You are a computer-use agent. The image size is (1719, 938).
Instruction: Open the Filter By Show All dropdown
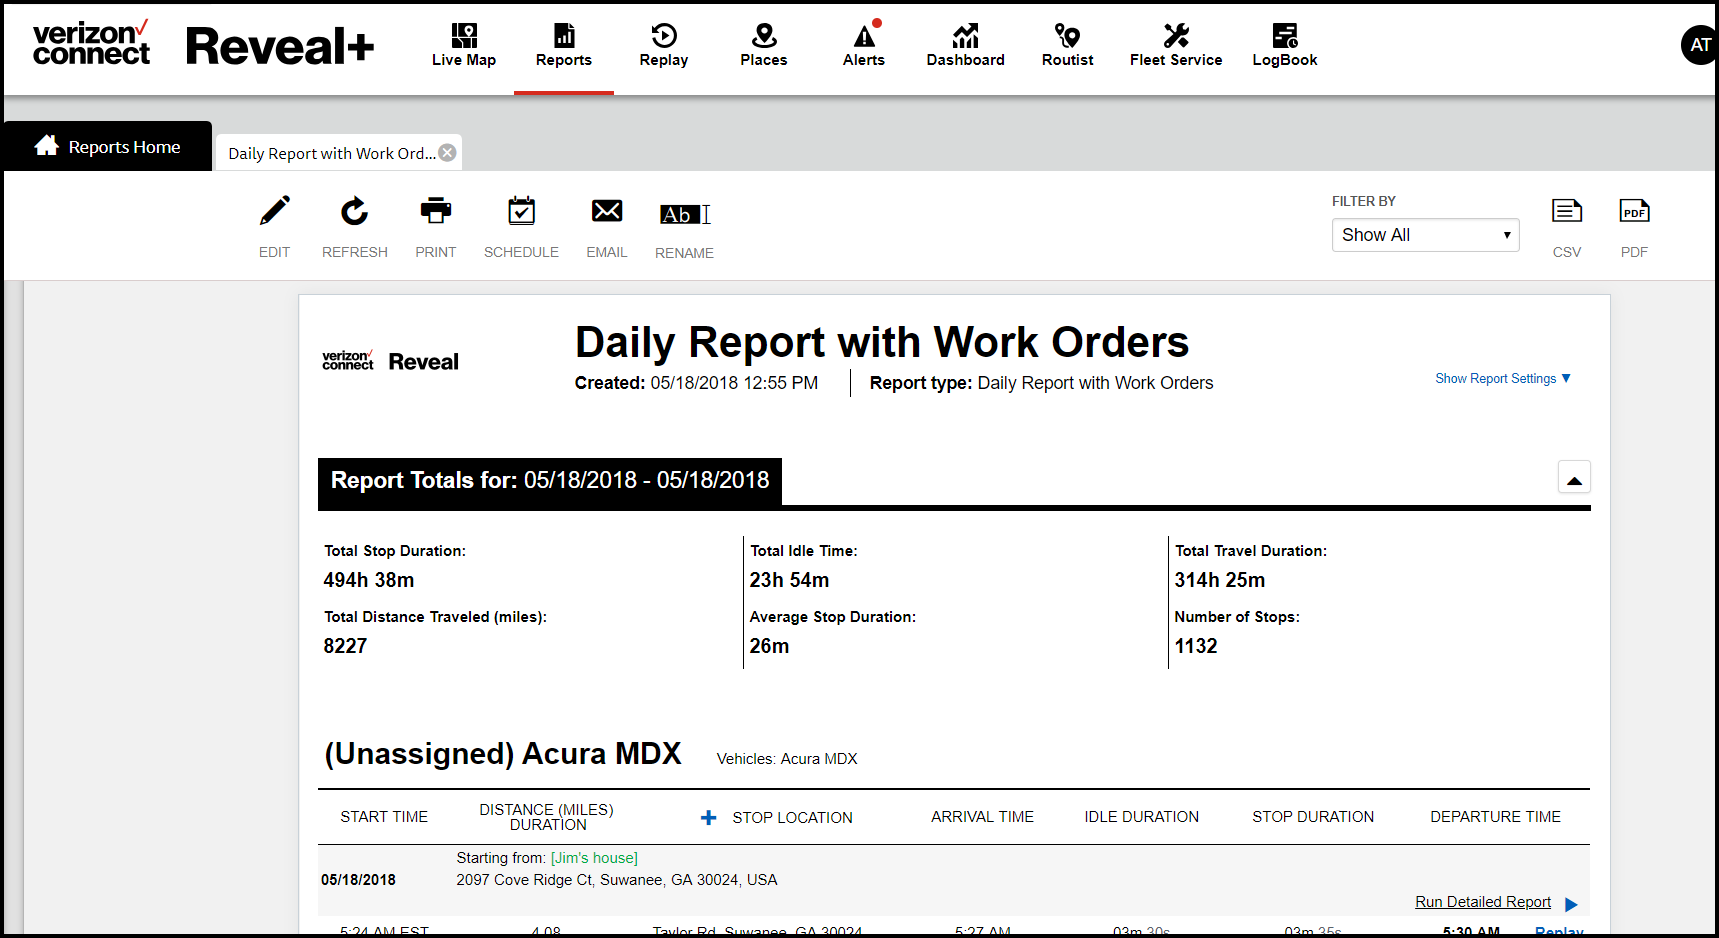1425,235
